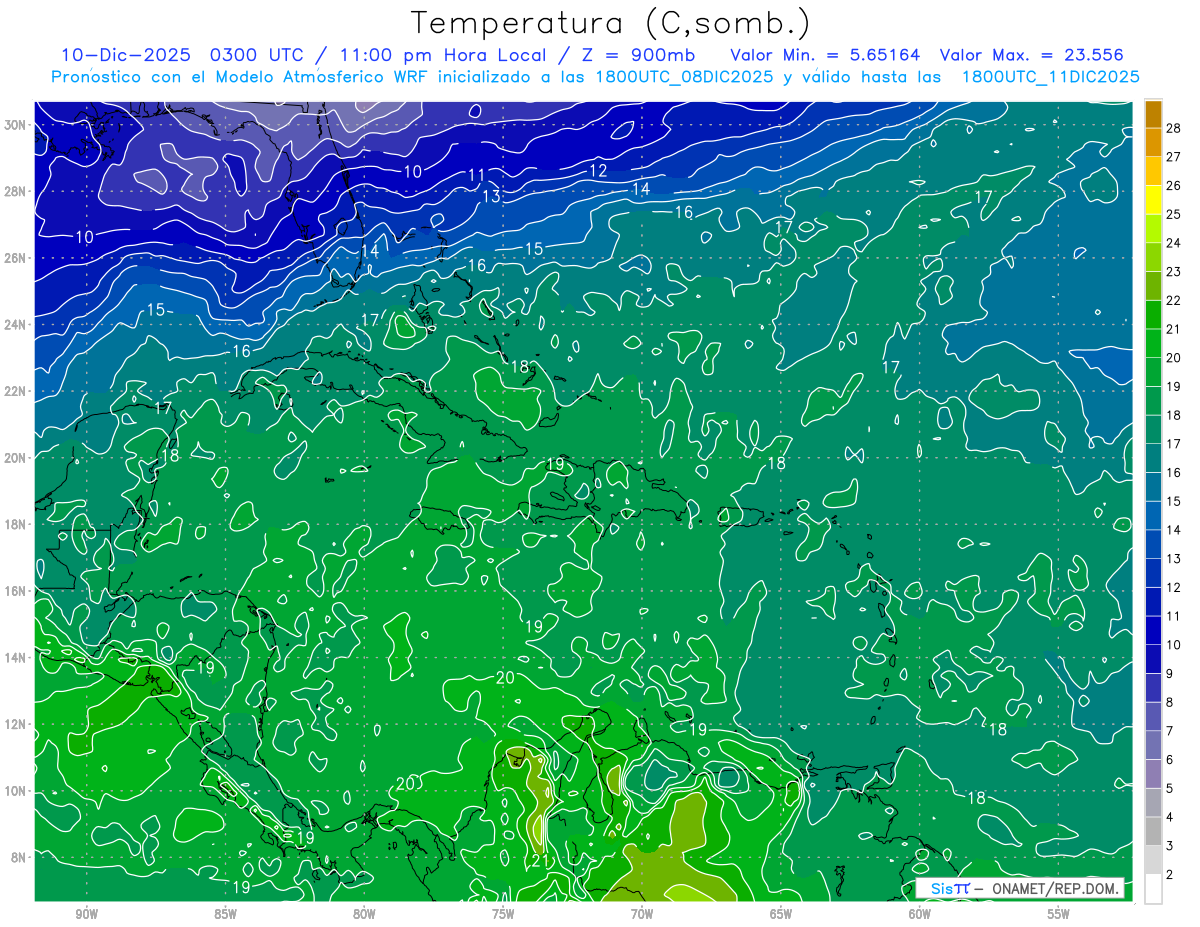Click the 70W longitude axis label

pos(642,914)
